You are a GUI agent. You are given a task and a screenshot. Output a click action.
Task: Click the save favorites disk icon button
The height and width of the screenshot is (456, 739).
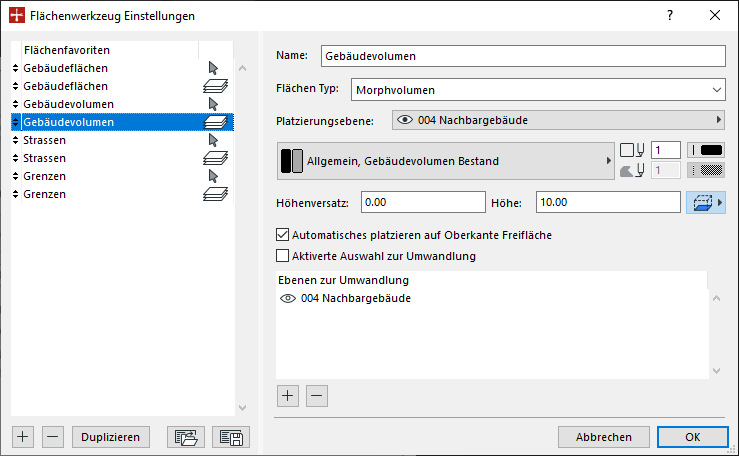pyautogui.click(x=231, y=437)
